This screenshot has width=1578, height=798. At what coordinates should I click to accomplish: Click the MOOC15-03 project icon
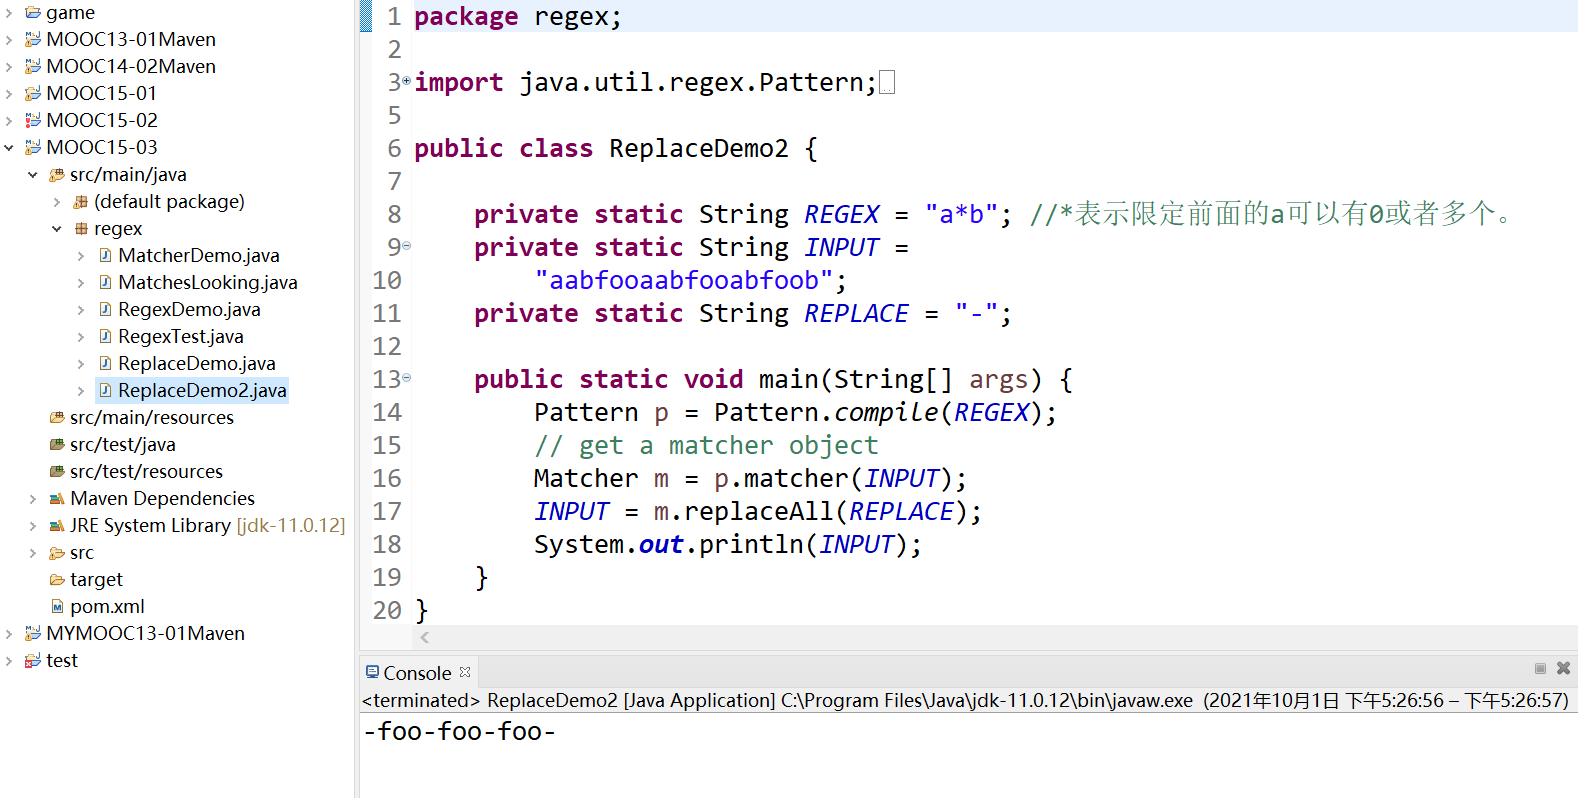(x=33, y=148)
